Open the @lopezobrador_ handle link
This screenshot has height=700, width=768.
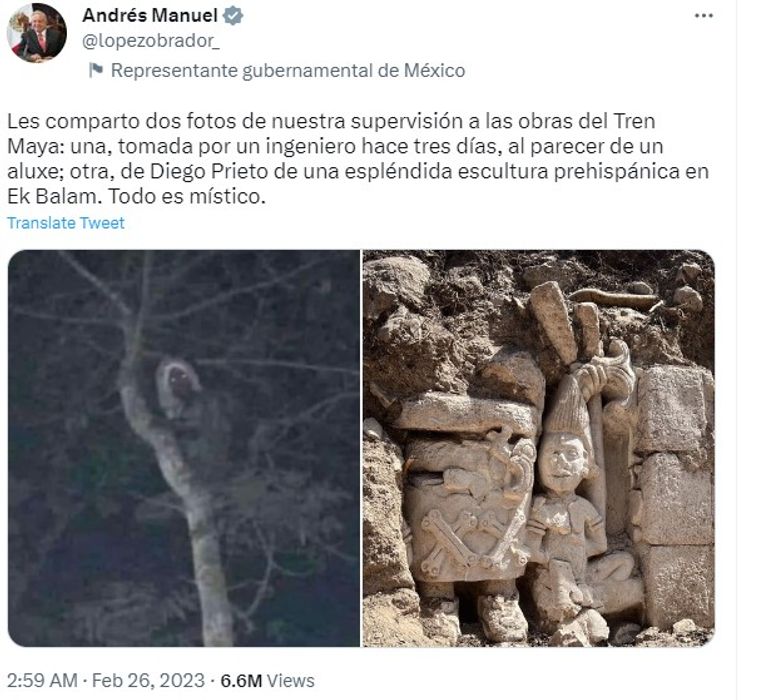pos(151,41)
